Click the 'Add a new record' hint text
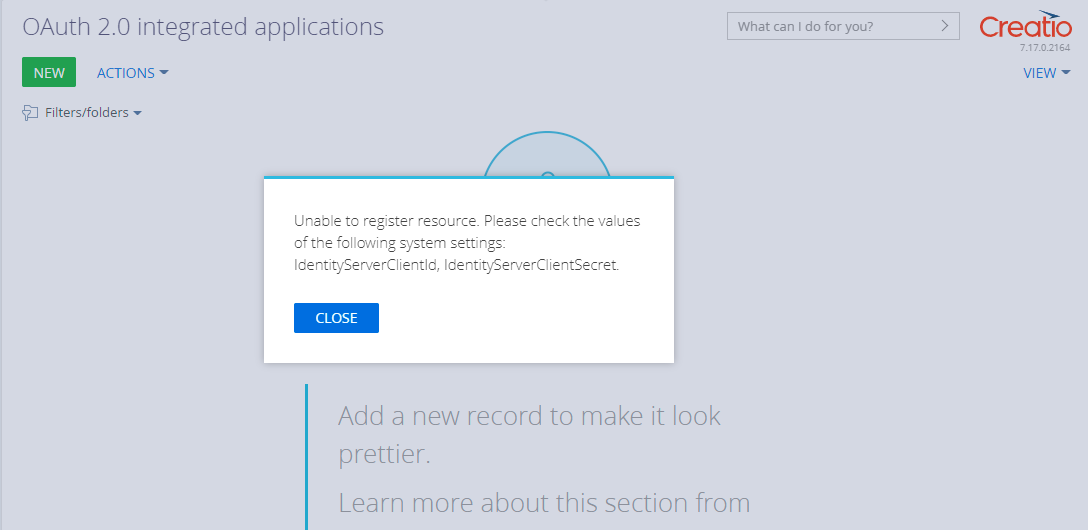This screenshot has width=1088, height=530. click(x=529, y=434)
